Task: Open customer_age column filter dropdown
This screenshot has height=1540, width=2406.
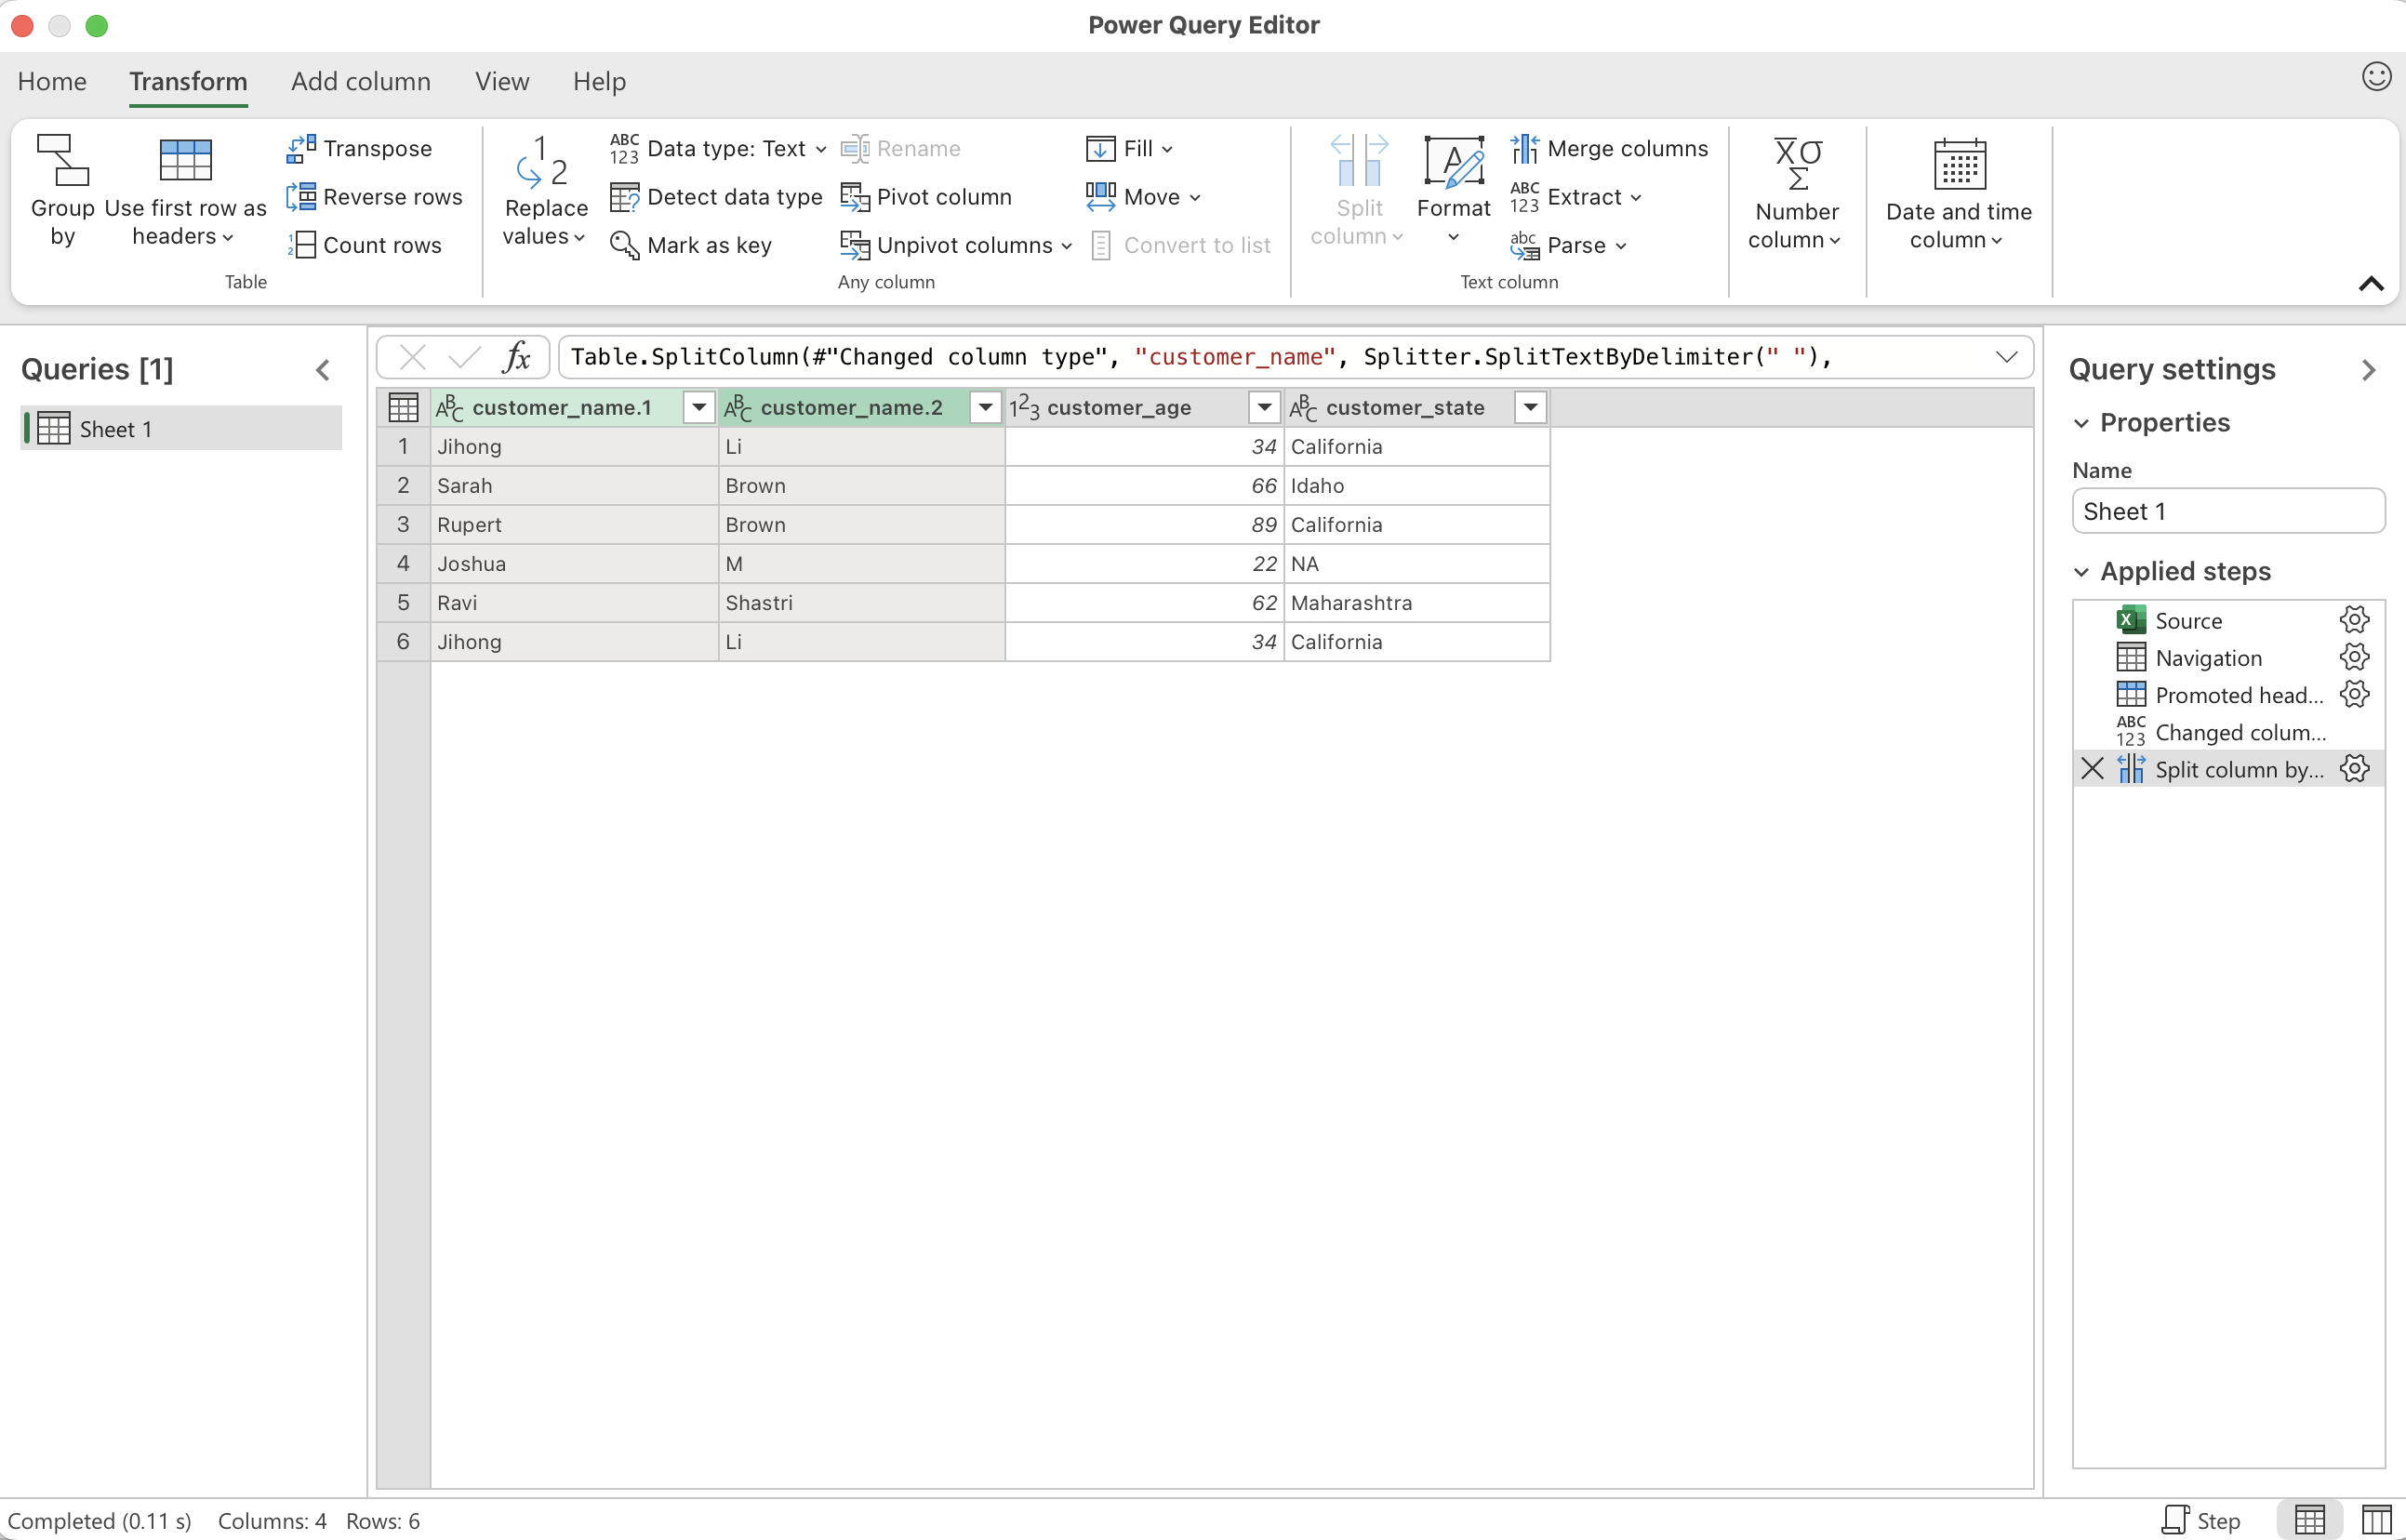Action: pyautogui.click(x=1264, y=407)
